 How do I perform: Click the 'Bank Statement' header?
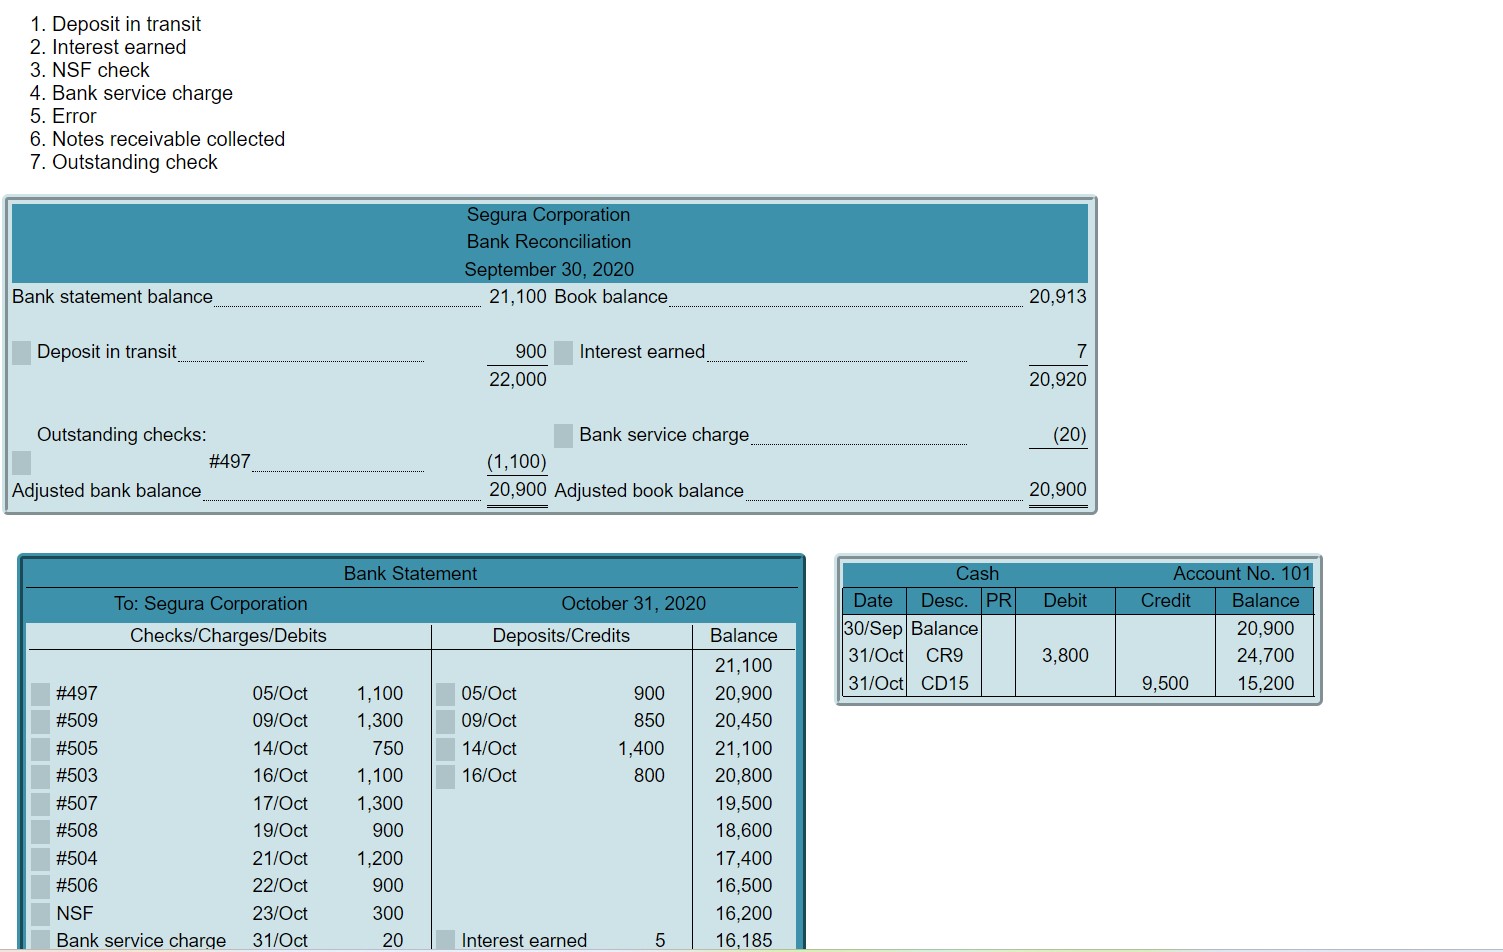click(x=410, y=574)
